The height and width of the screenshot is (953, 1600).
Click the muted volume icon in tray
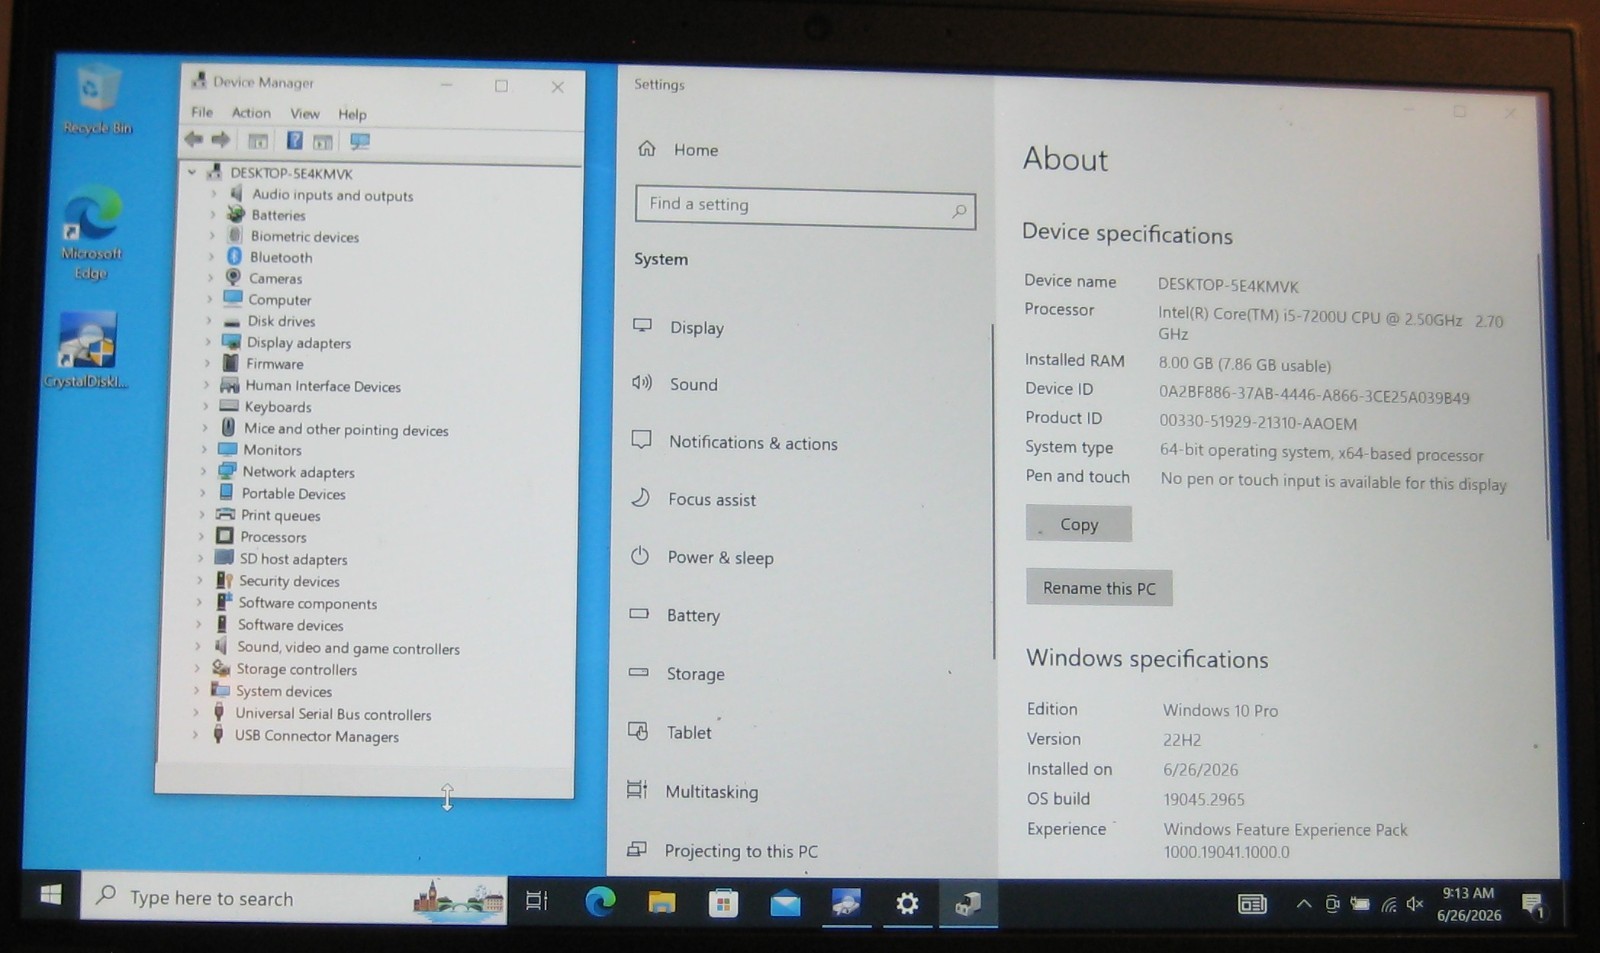point(1415,904)
